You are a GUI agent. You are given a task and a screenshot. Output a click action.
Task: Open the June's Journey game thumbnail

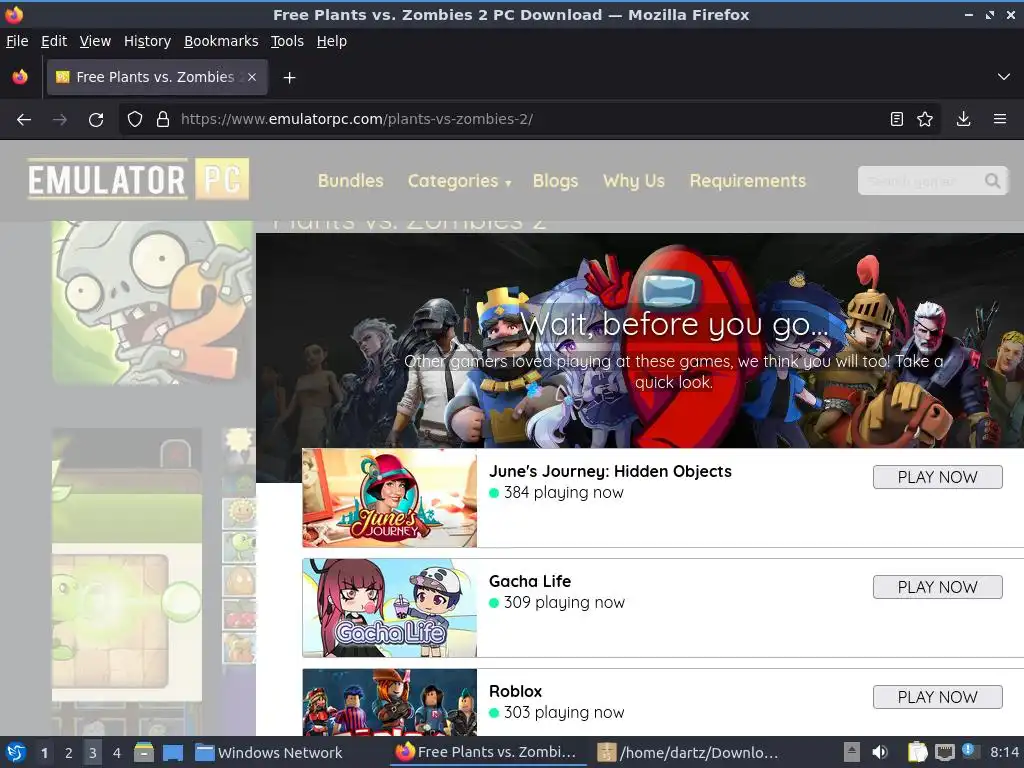coord(390,498)
